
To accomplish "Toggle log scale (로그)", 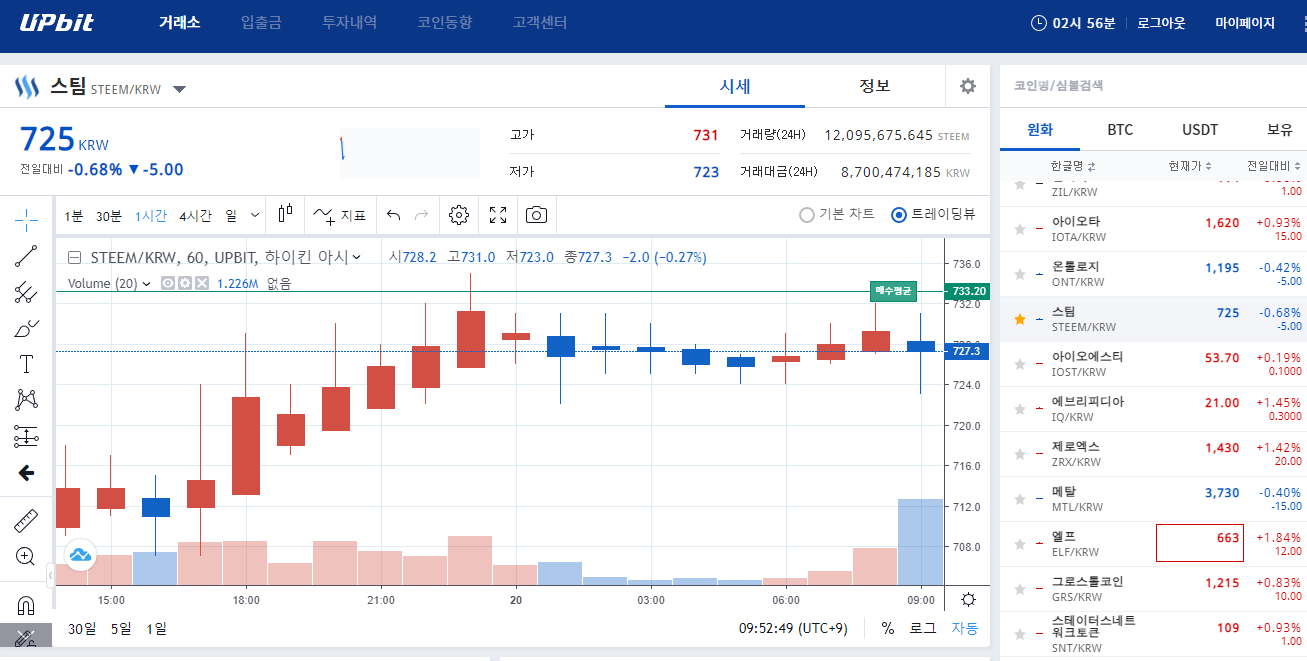I will pos(922,628).
